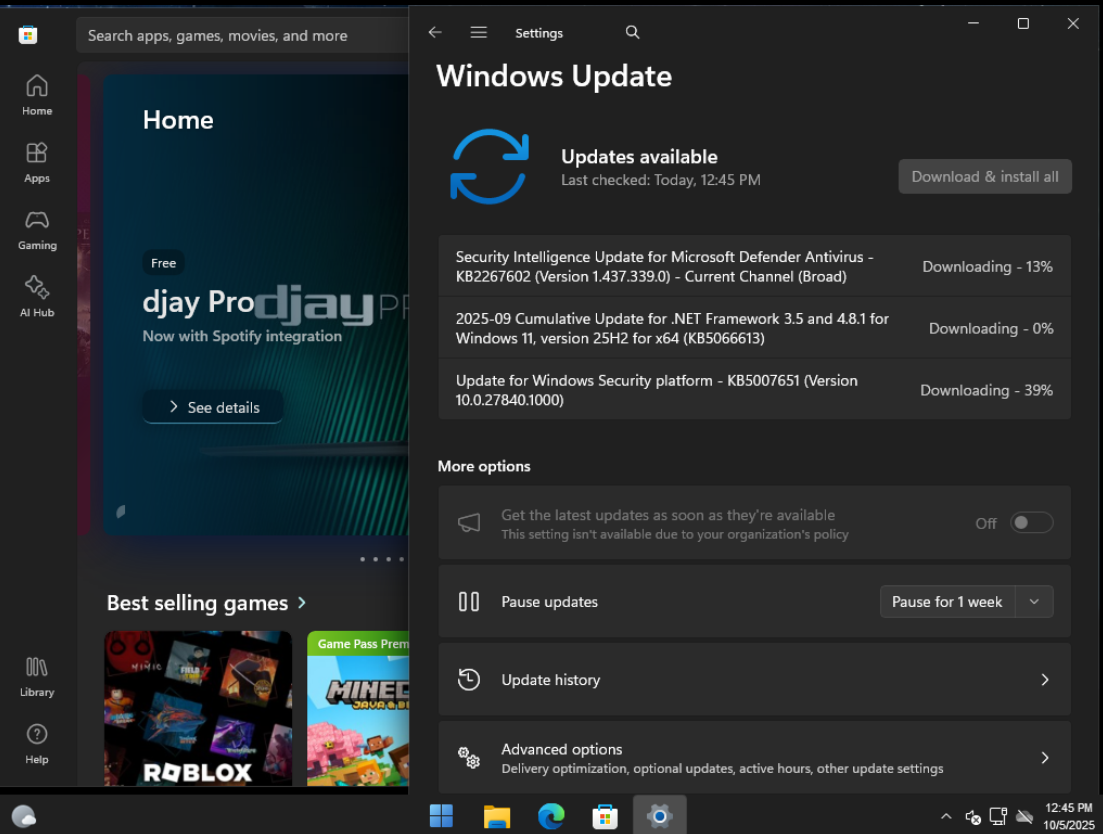1103x834 pixels.
Task: Go back in Settings window
Action: tap(435, 32)
